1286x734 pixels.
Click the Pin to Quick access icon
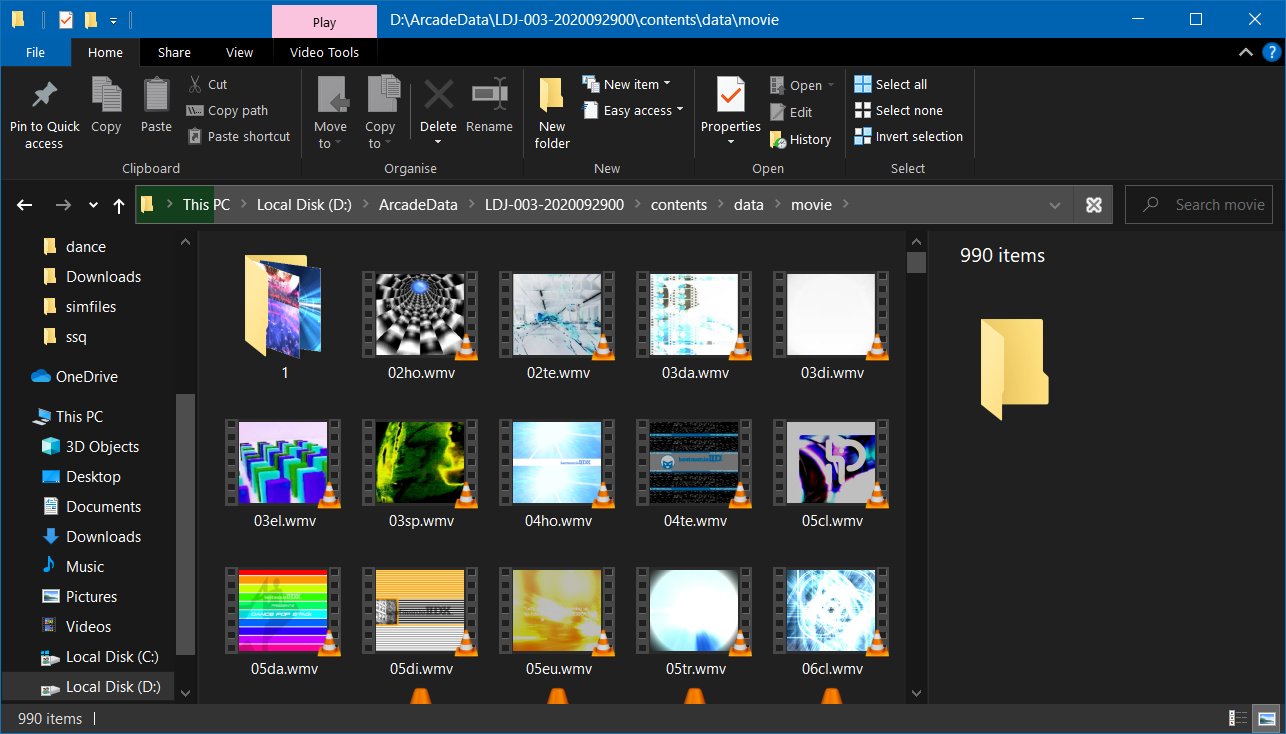click(x=44, y=96)
